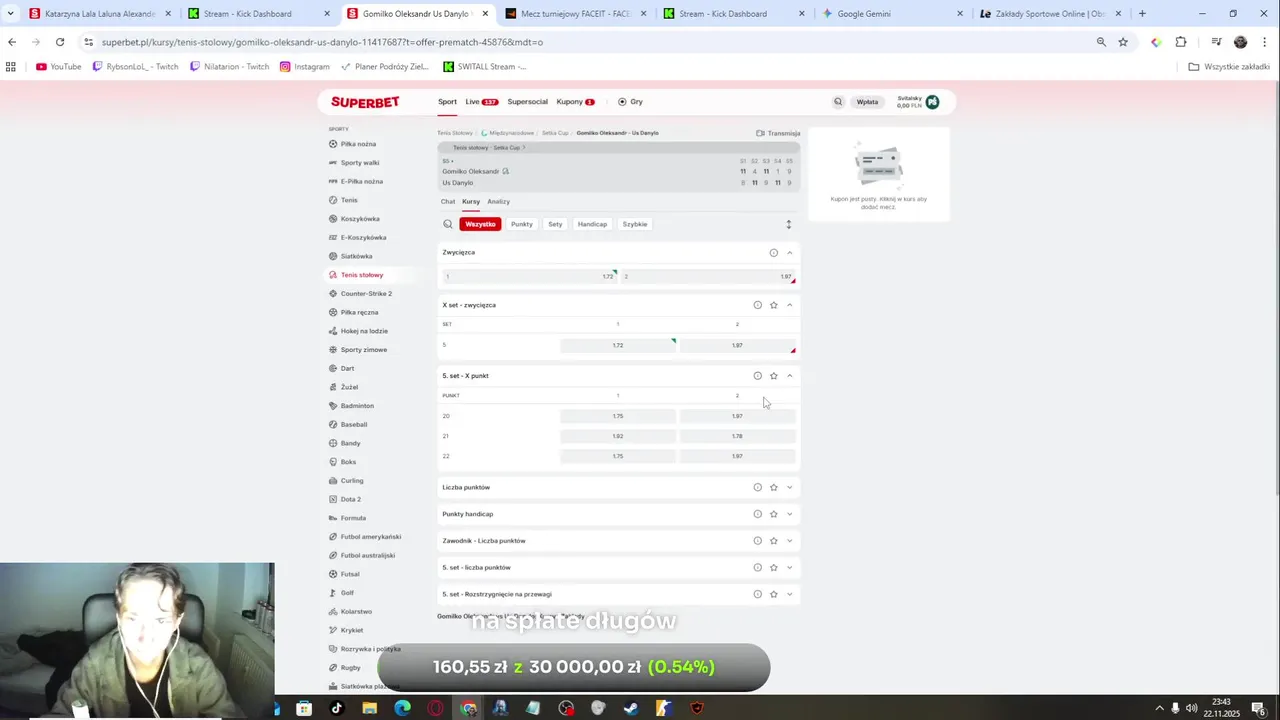Collapse X set - zwycięzca market

pos(789,305)
